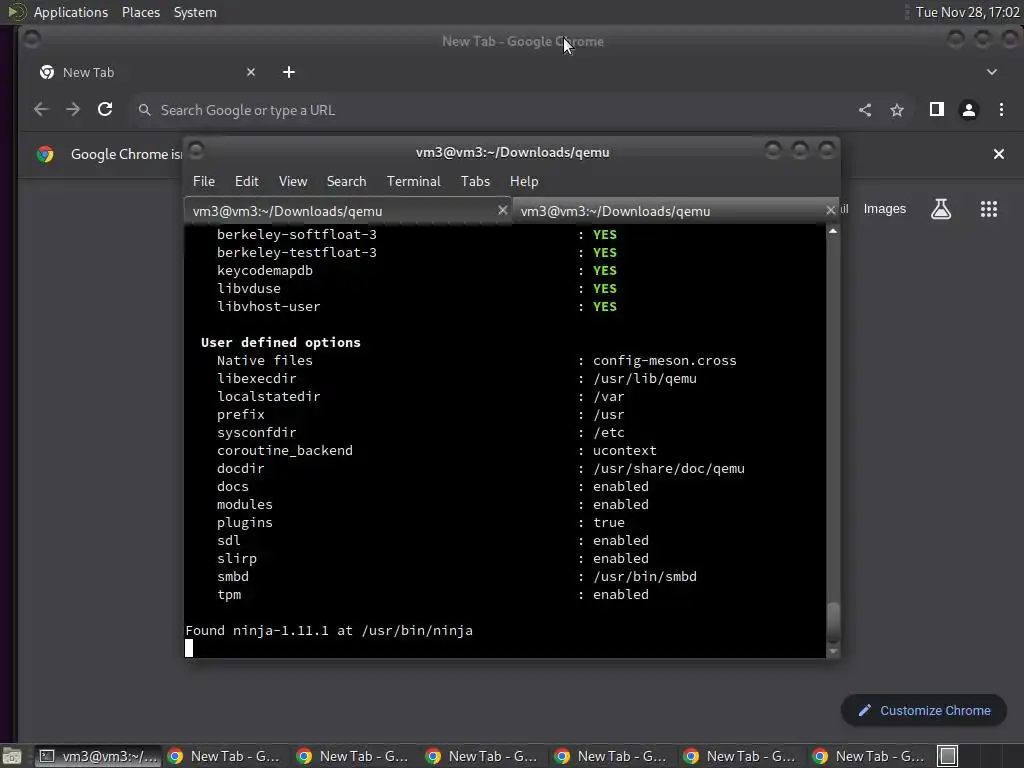The image size is (1024, 768).
Task: Select the first New Tab Chrome taskbar entry
Action: (x=225, y=756)
